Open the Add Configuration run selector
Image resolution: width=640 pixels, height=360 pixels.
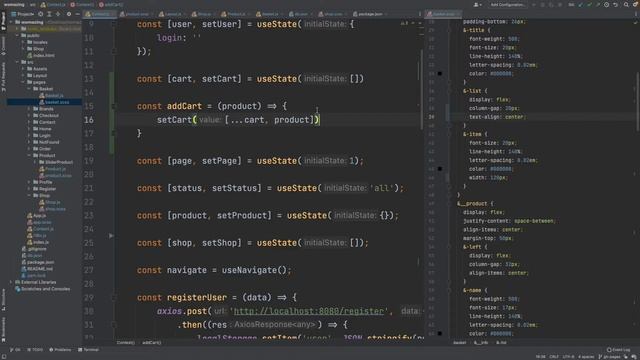pyautogui.click(x=507, y=5)
